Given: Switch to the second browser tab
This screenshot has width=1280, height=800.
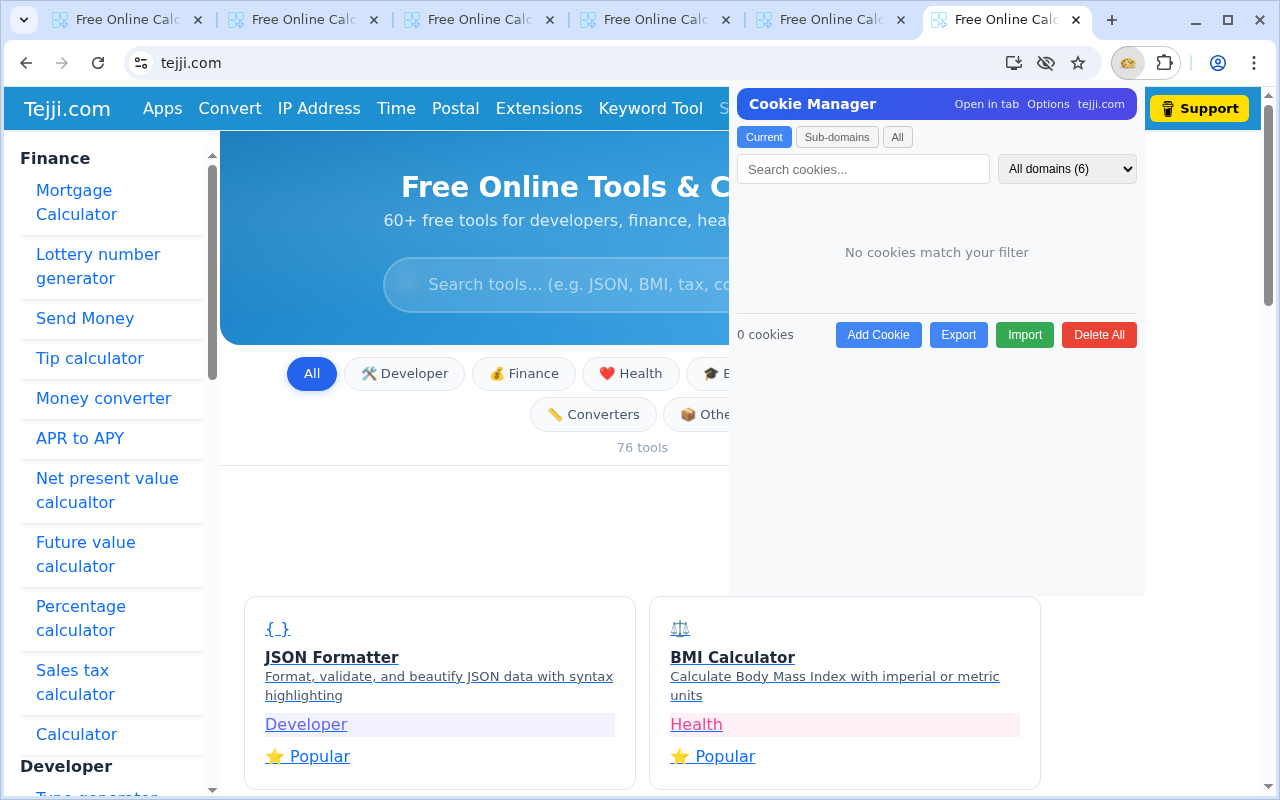Looking at the screenshot, I should (305, 20).
